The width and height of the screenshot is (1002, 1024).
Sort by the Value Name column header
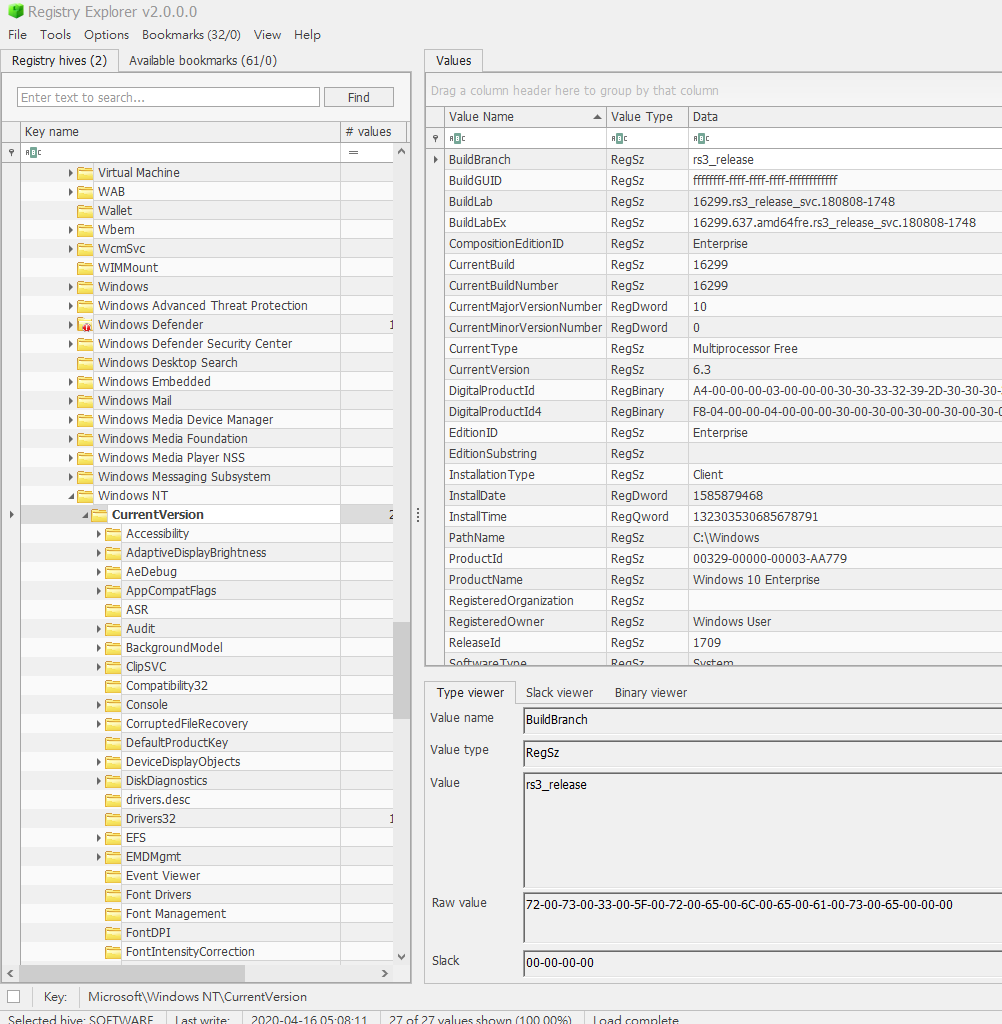pyautogui.click(x=525, y=117)
